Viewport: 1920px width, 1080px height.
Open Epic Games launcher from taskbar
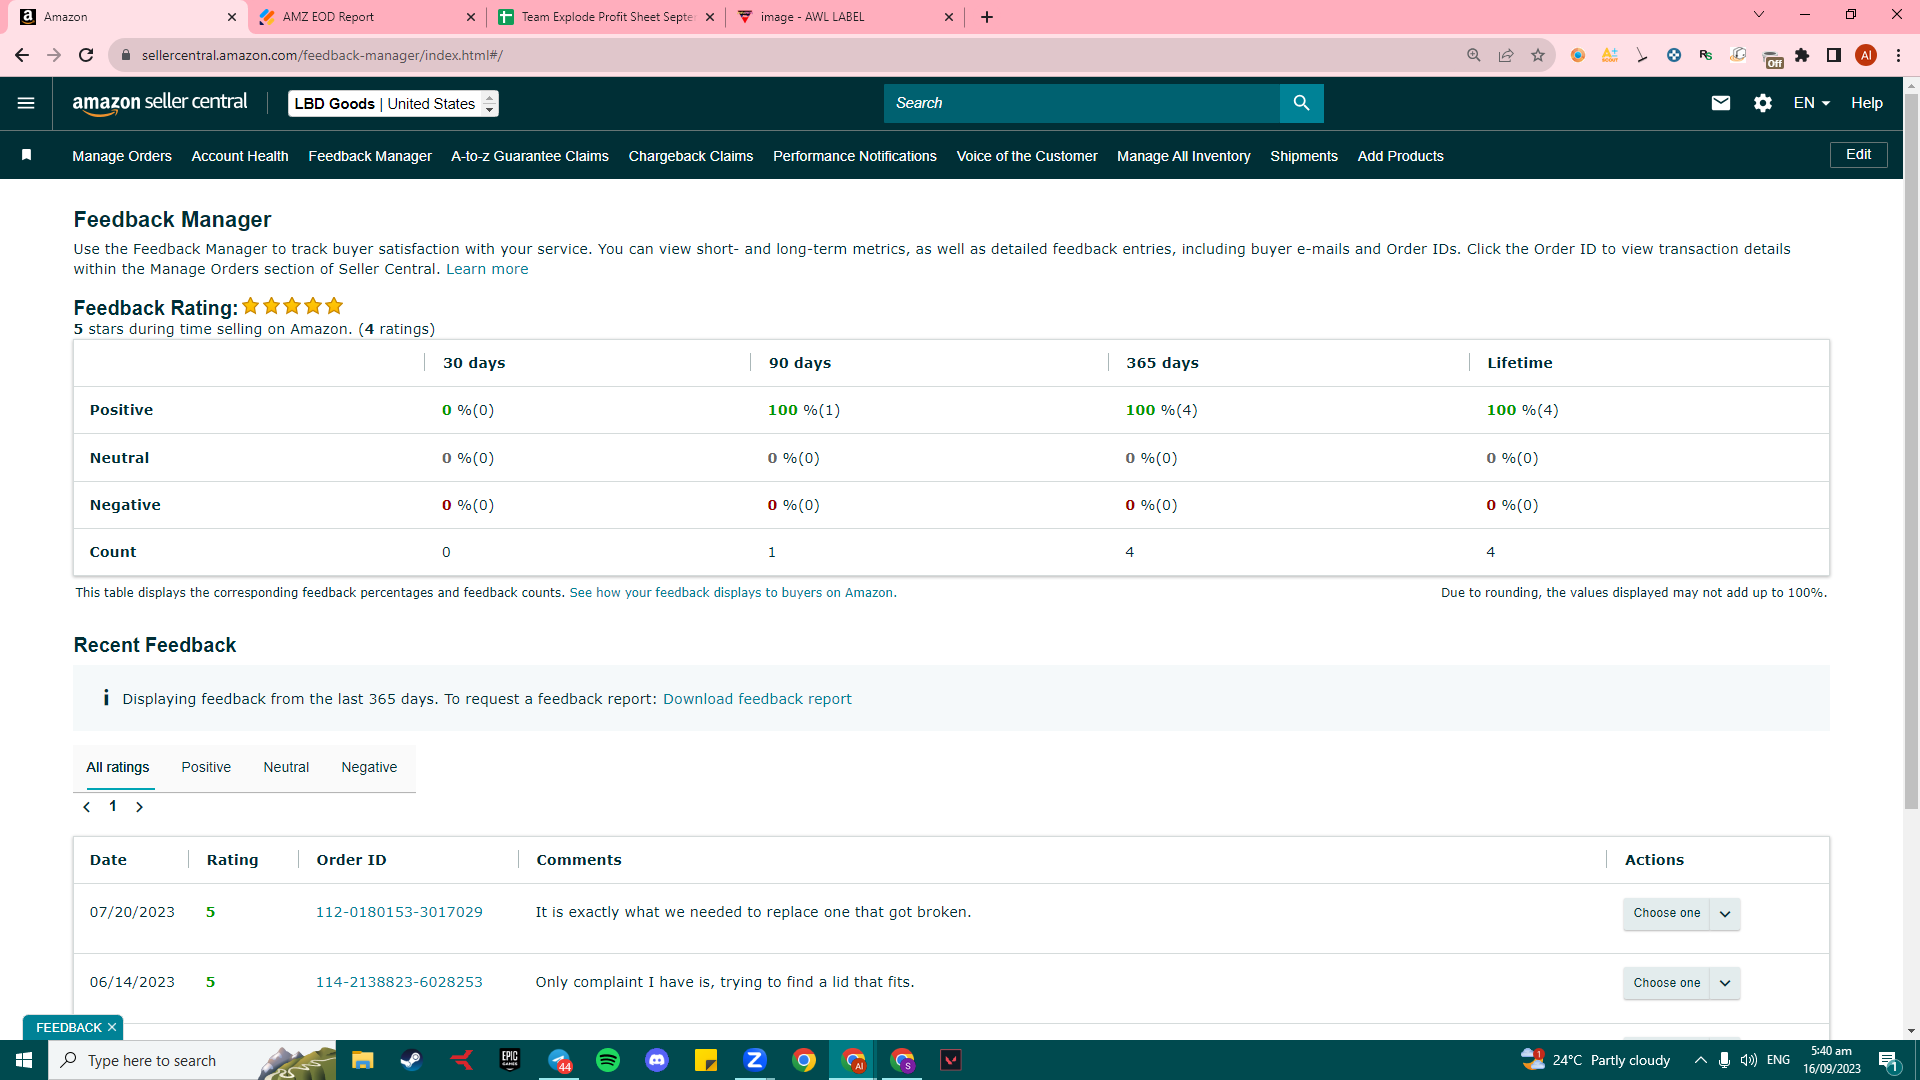click(510, 1060)
